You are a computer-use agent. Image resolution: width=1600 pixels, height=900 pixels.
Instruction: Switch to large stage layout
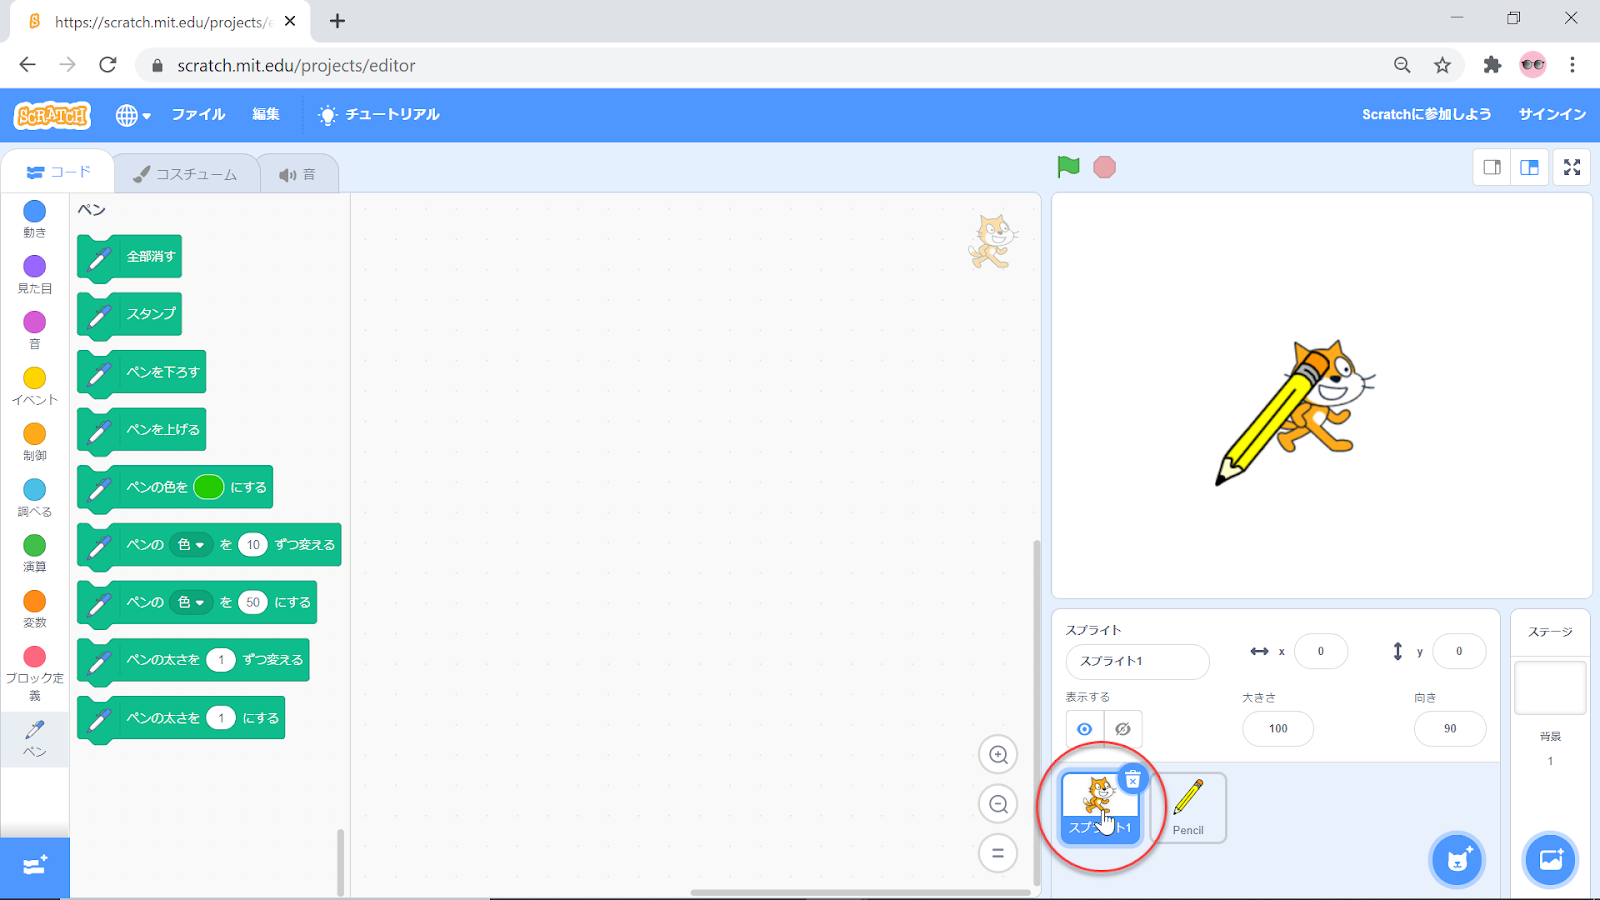coord(1530,167)
